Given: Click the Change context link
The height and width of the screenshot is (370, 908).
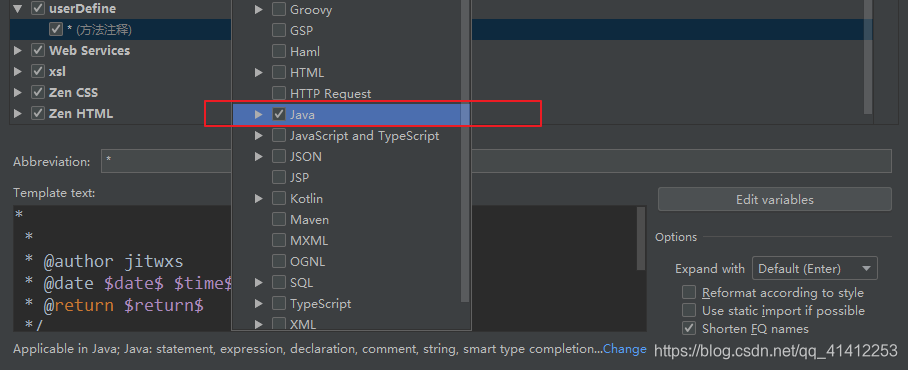Looking at the screenshot, I should 625,349.
